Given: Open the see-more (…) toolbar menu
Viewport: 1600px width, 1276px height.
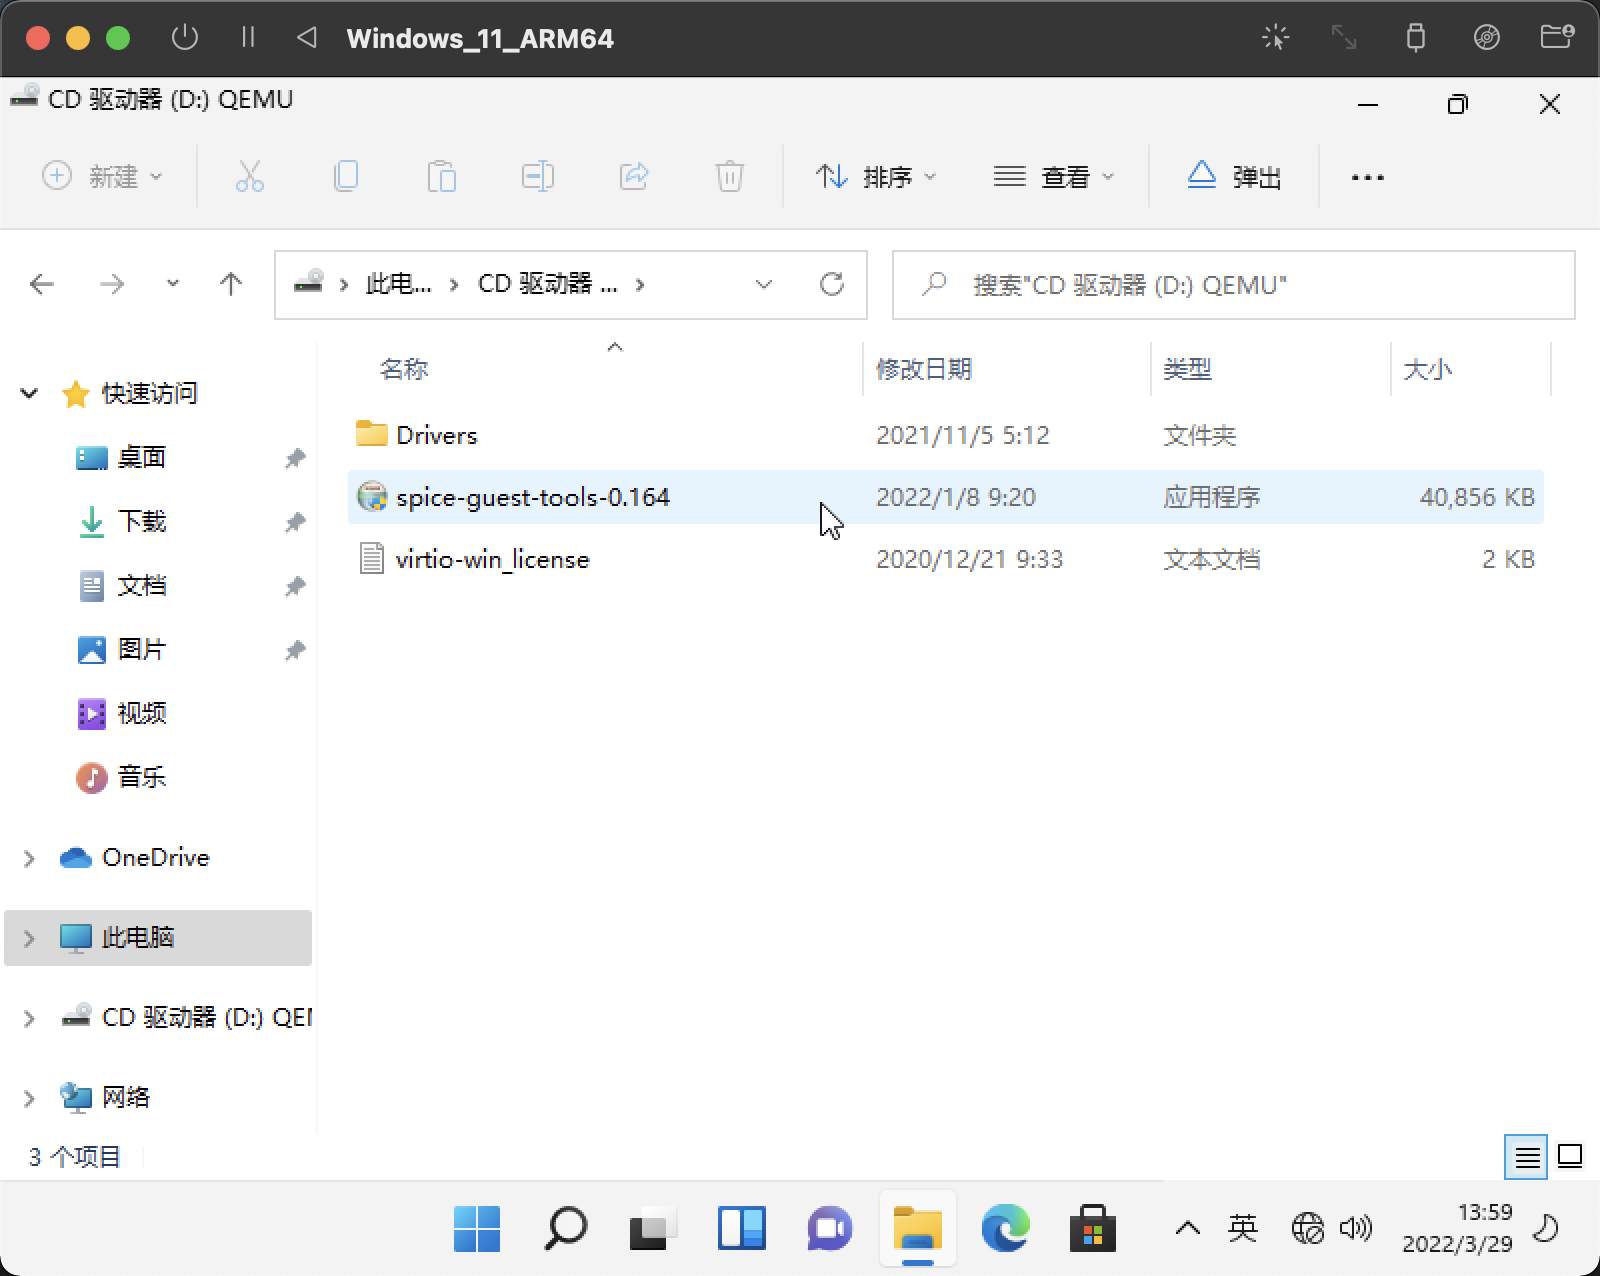Looking at the screenshot, I should (x=1367, y=176).
